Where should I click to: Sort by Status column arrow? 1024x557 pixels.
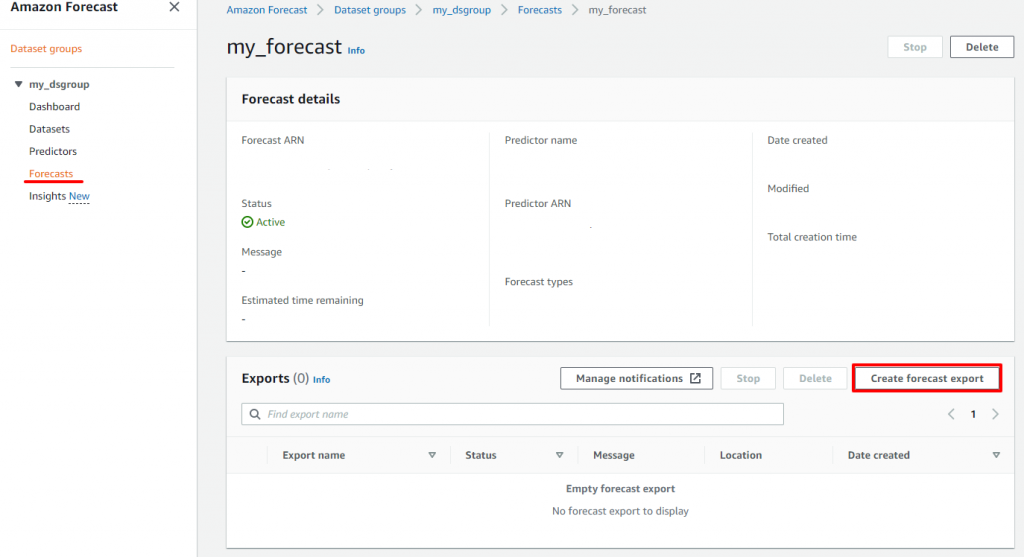click(x=560, y=455)
